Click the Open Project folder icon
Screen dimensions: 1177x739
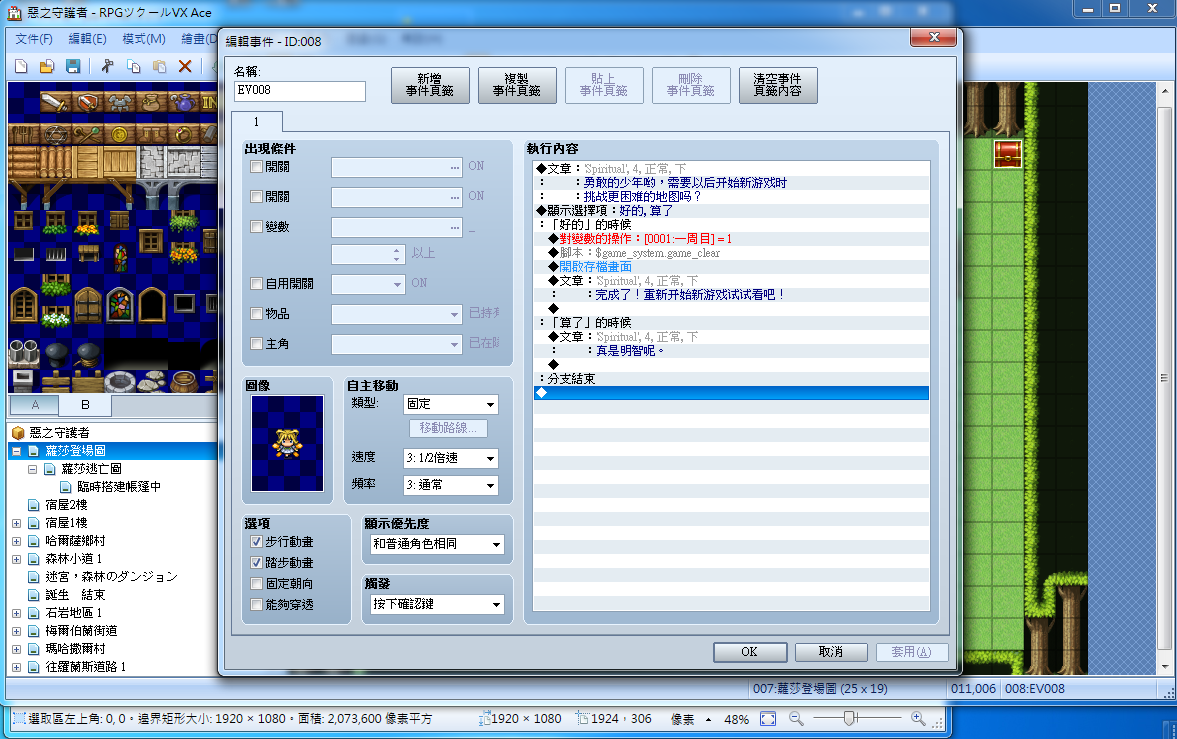pyautogui.click(x=47, y=66)
